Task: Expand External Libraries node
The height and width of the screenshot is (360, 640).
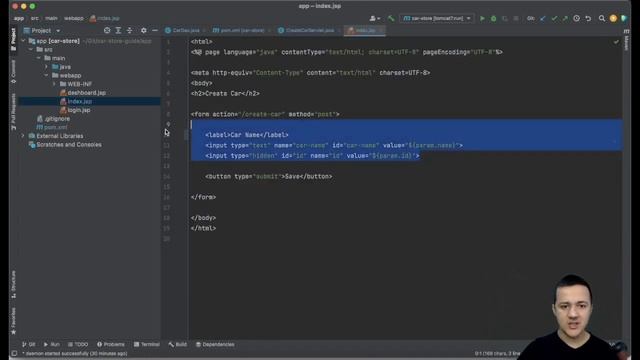Action: click(x=23, y=136)
